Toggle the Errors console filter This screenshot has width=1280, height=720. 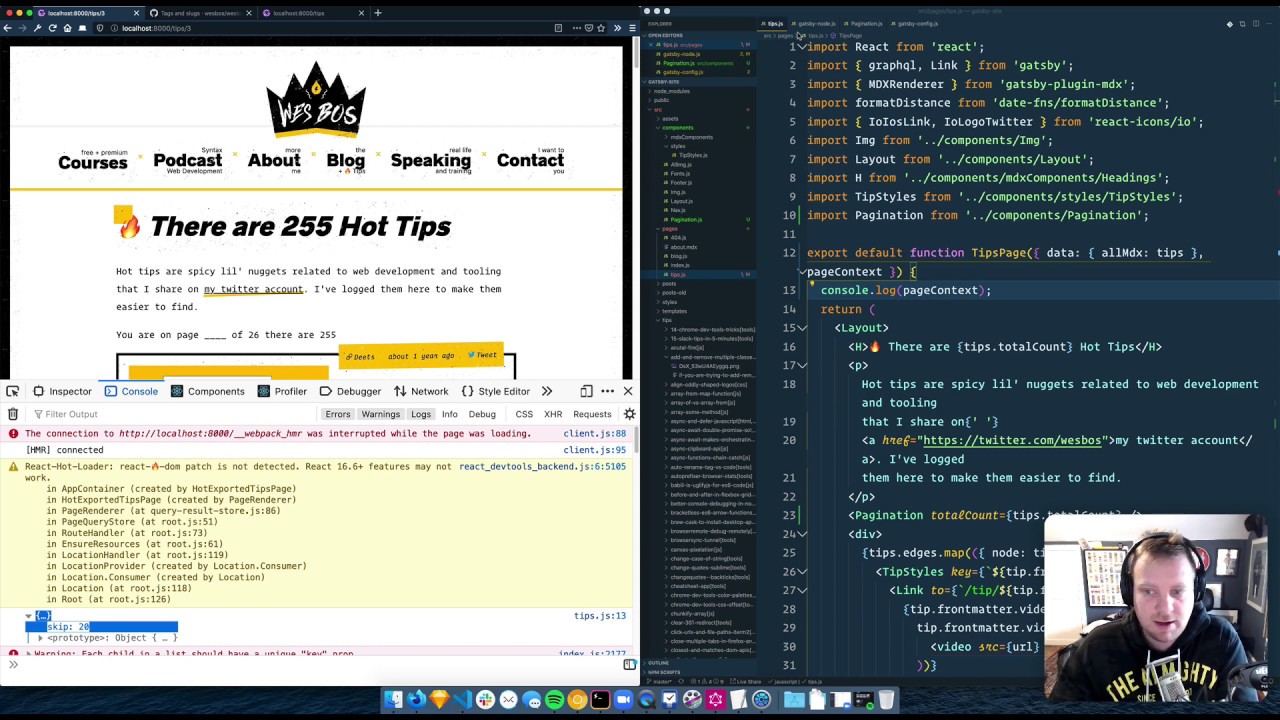(338, 414)
